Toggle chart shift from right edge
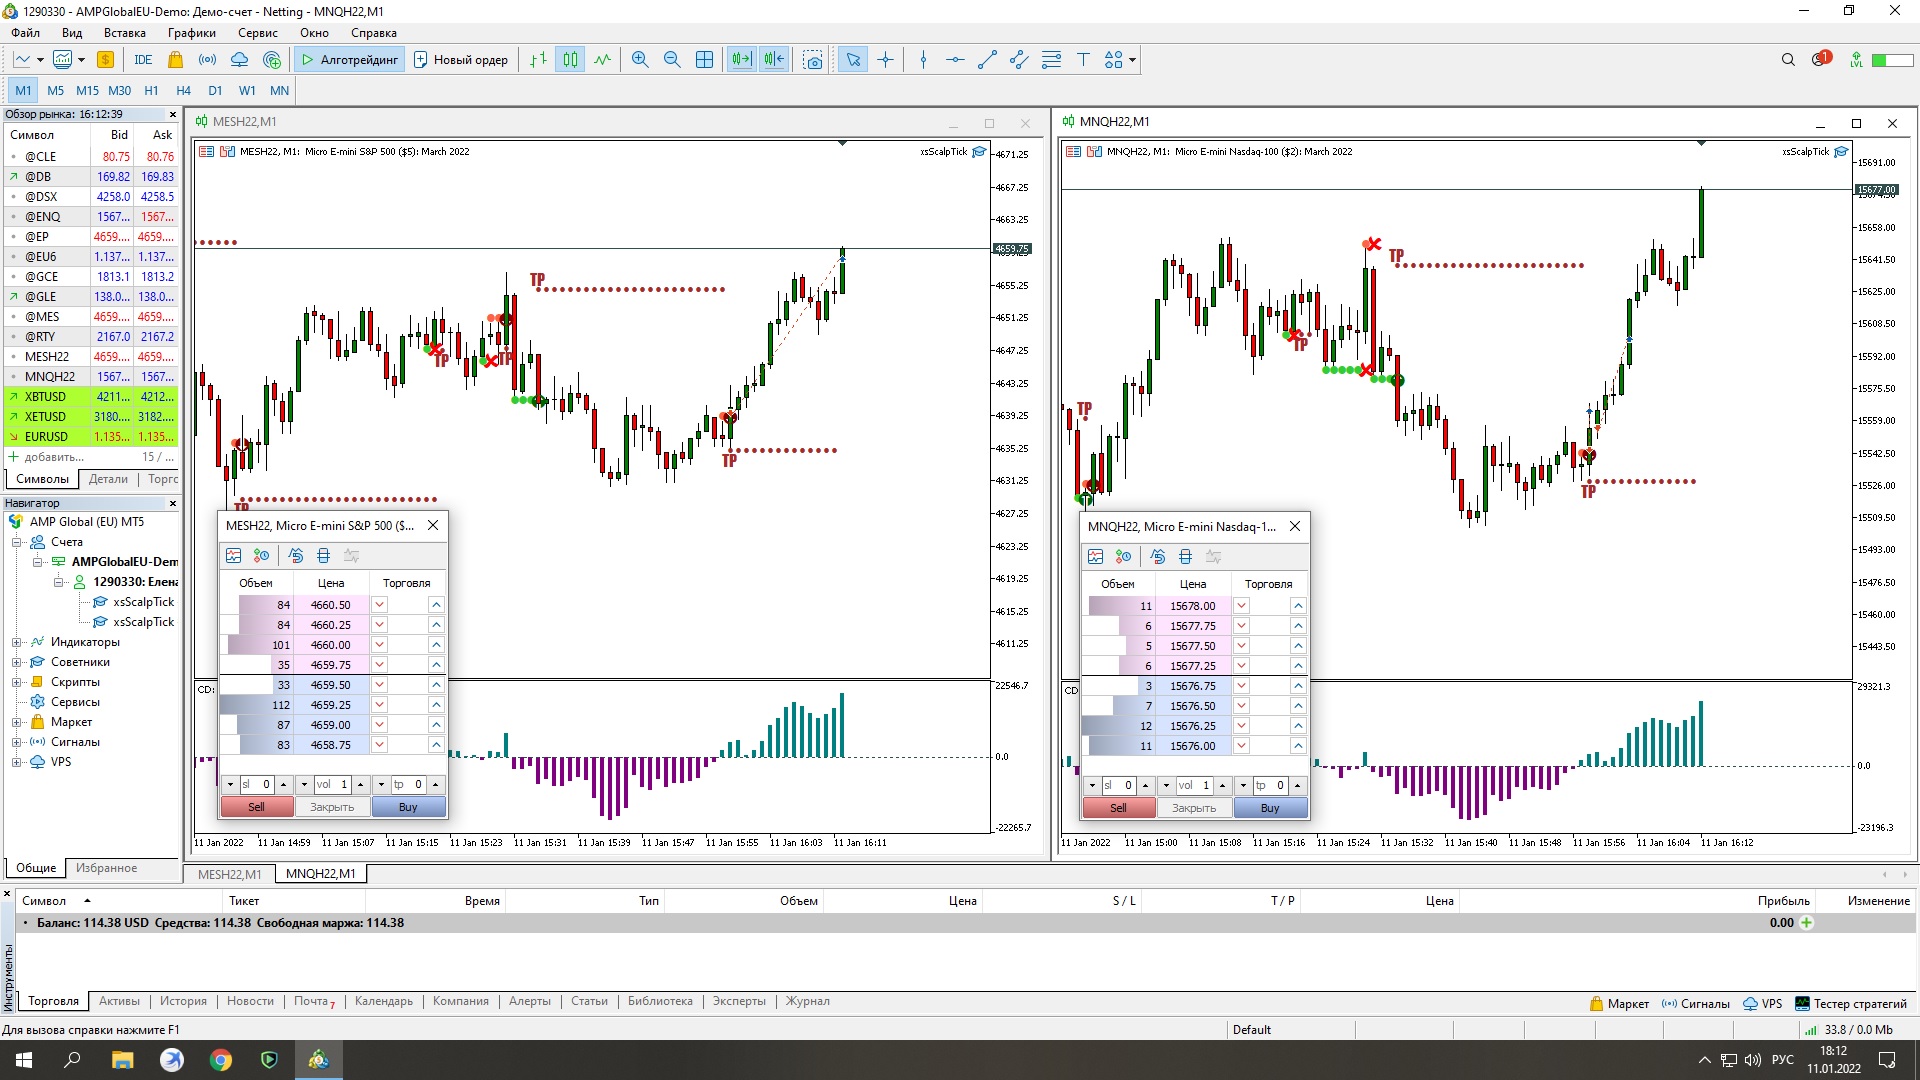Image resolution: width=1920 pixels, height=1080 pixels. (774, 60)
